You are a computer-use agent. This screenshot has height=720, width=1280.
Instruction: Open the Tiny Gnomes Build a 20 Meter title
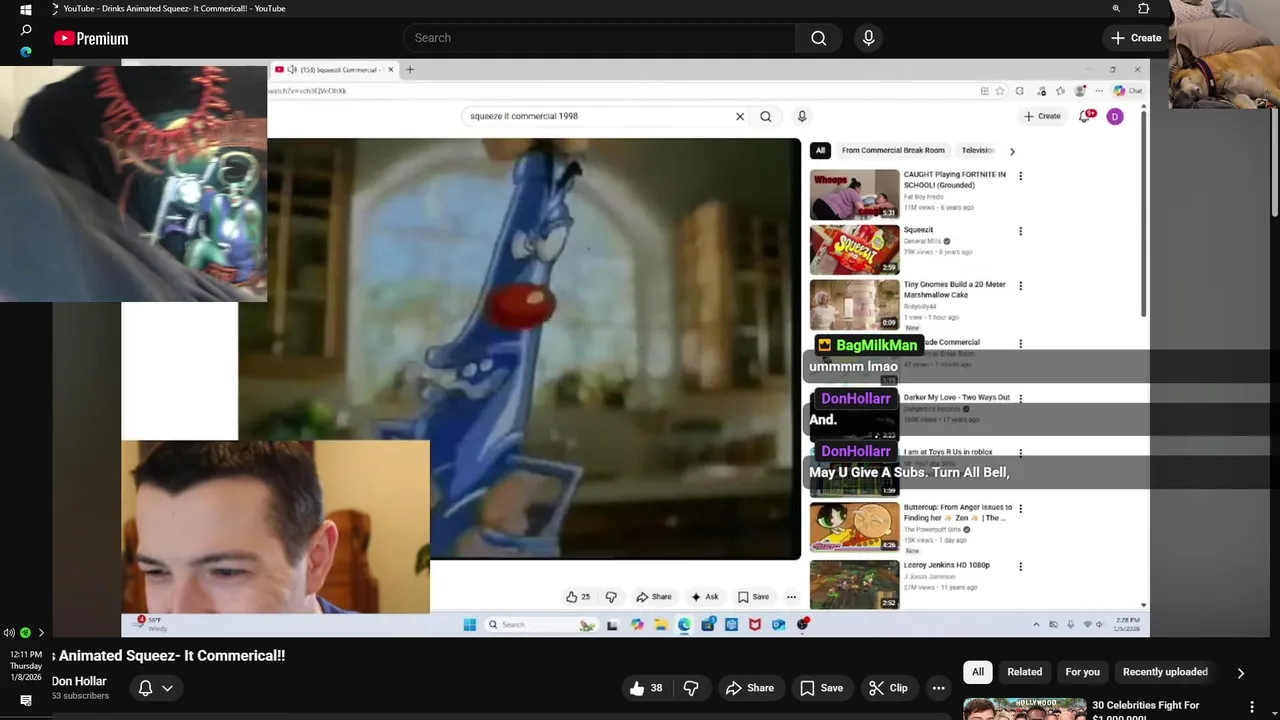pos(954,289)
